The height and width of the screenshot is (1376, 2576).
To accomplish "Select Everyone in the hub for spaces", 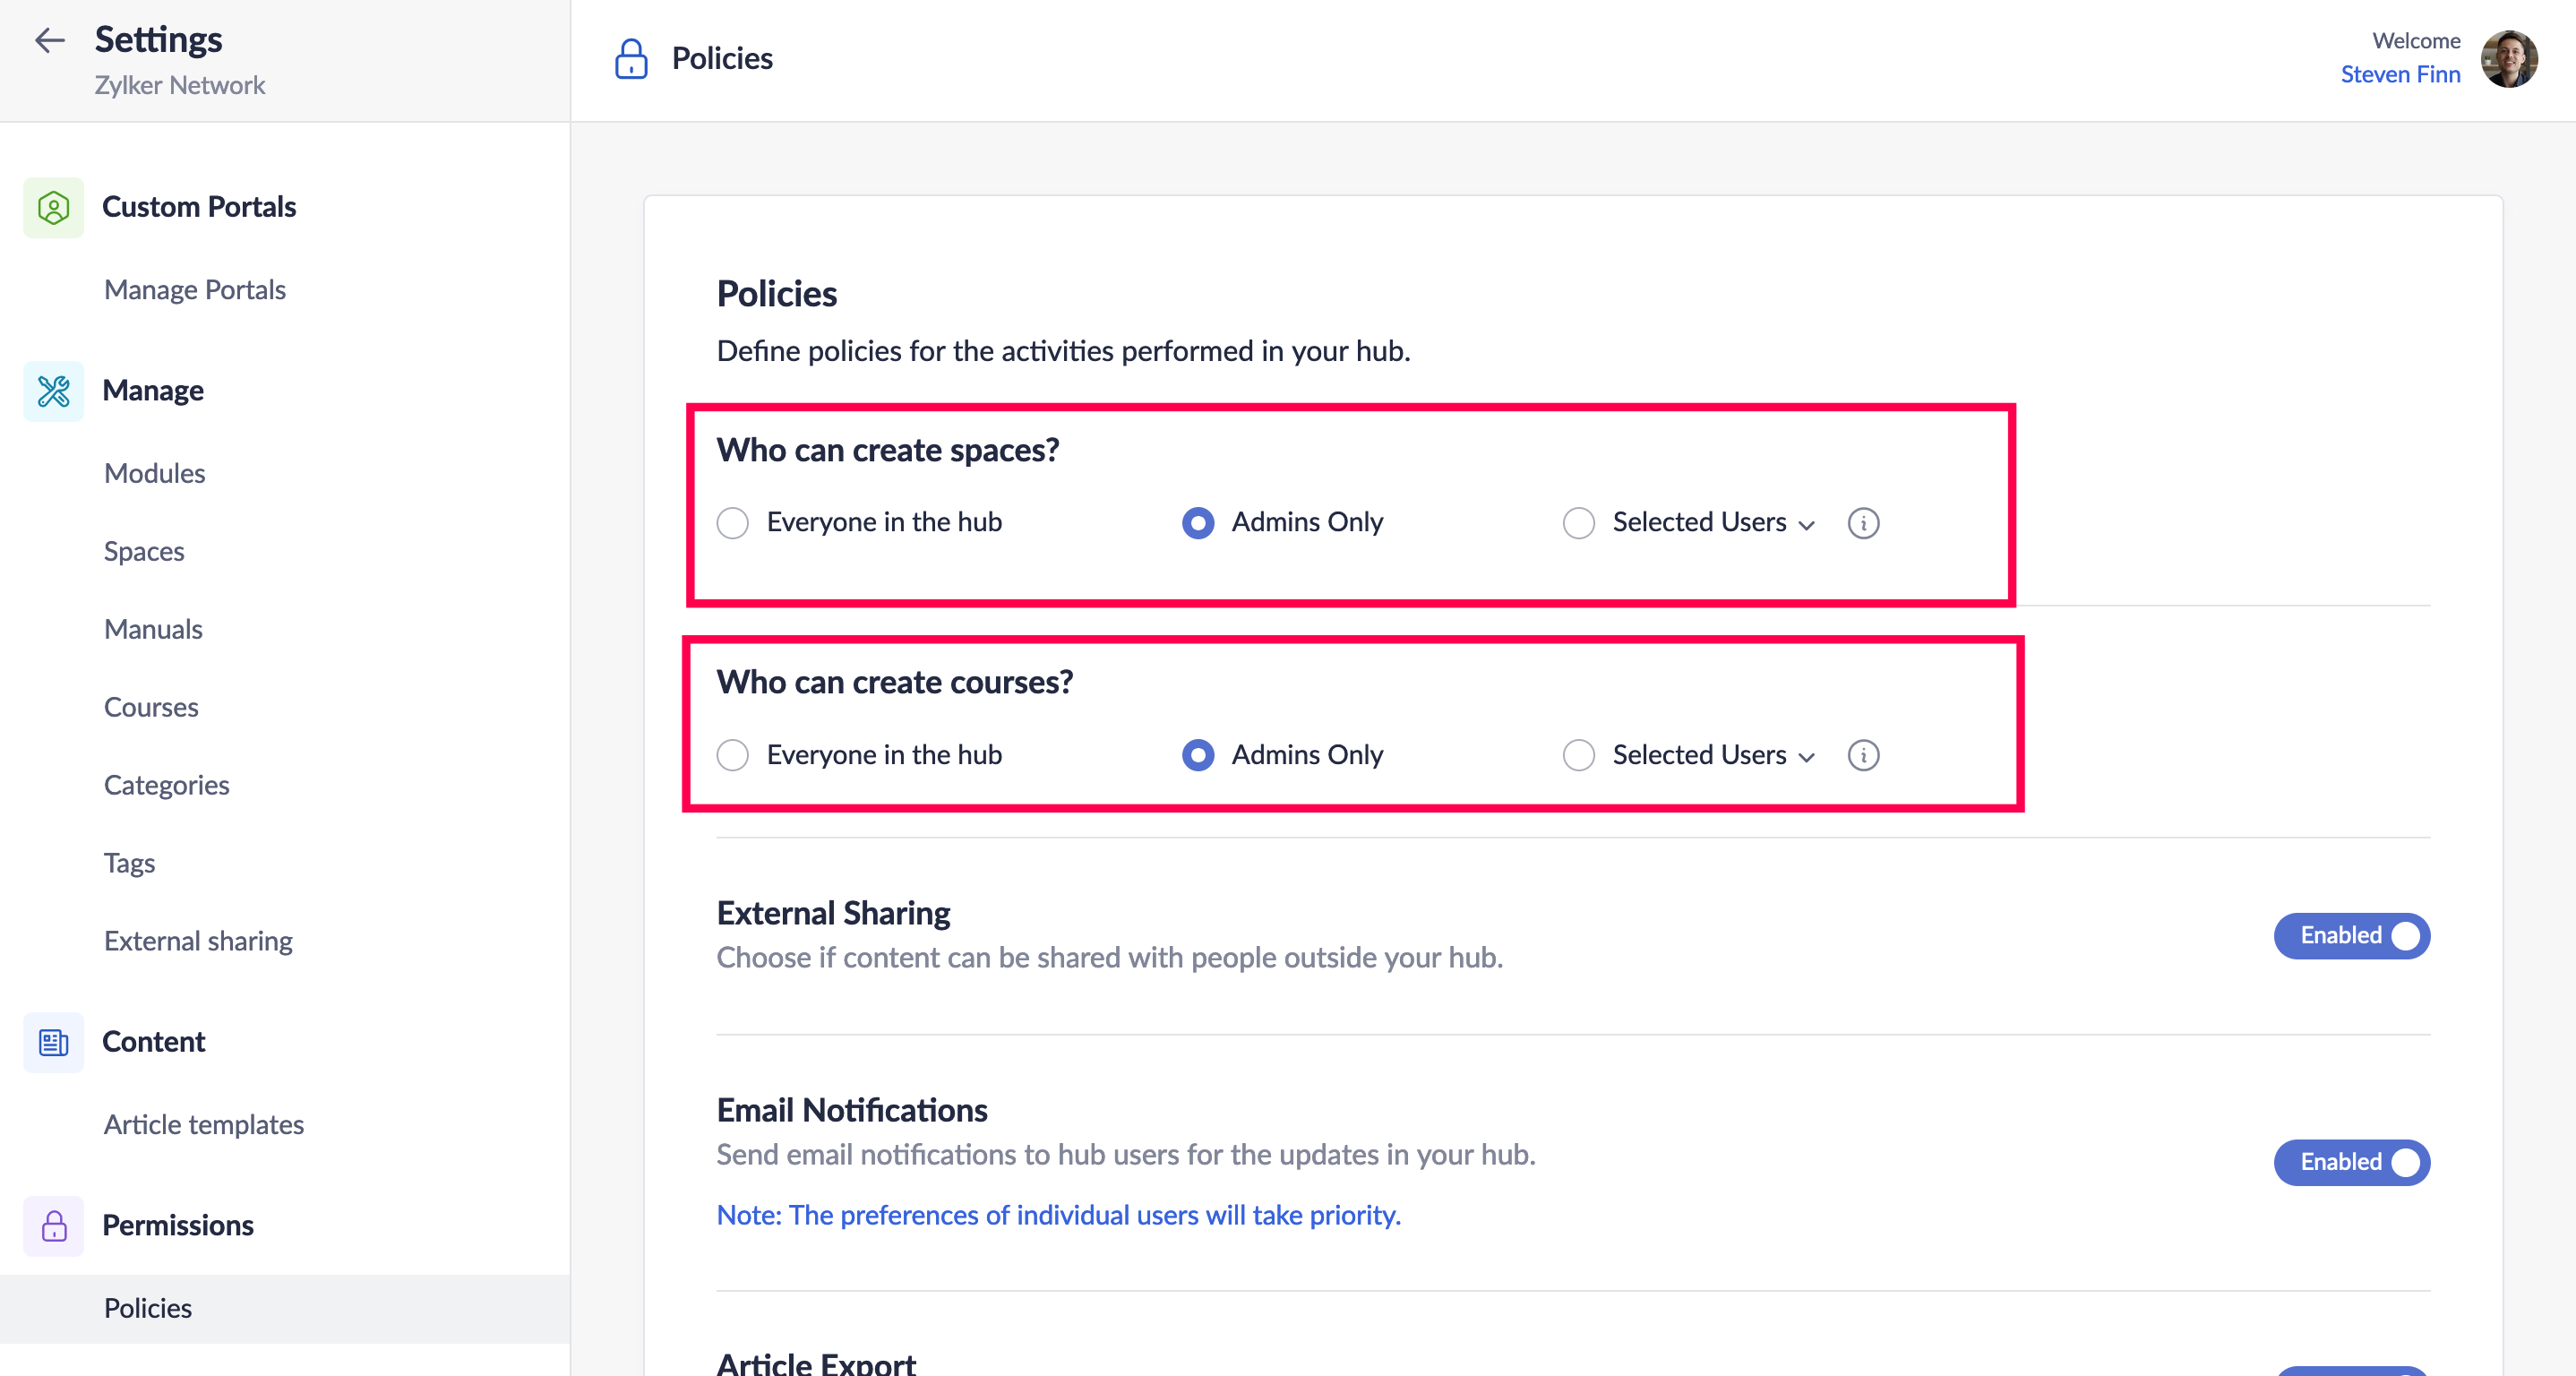I will [x=733, y=523].
